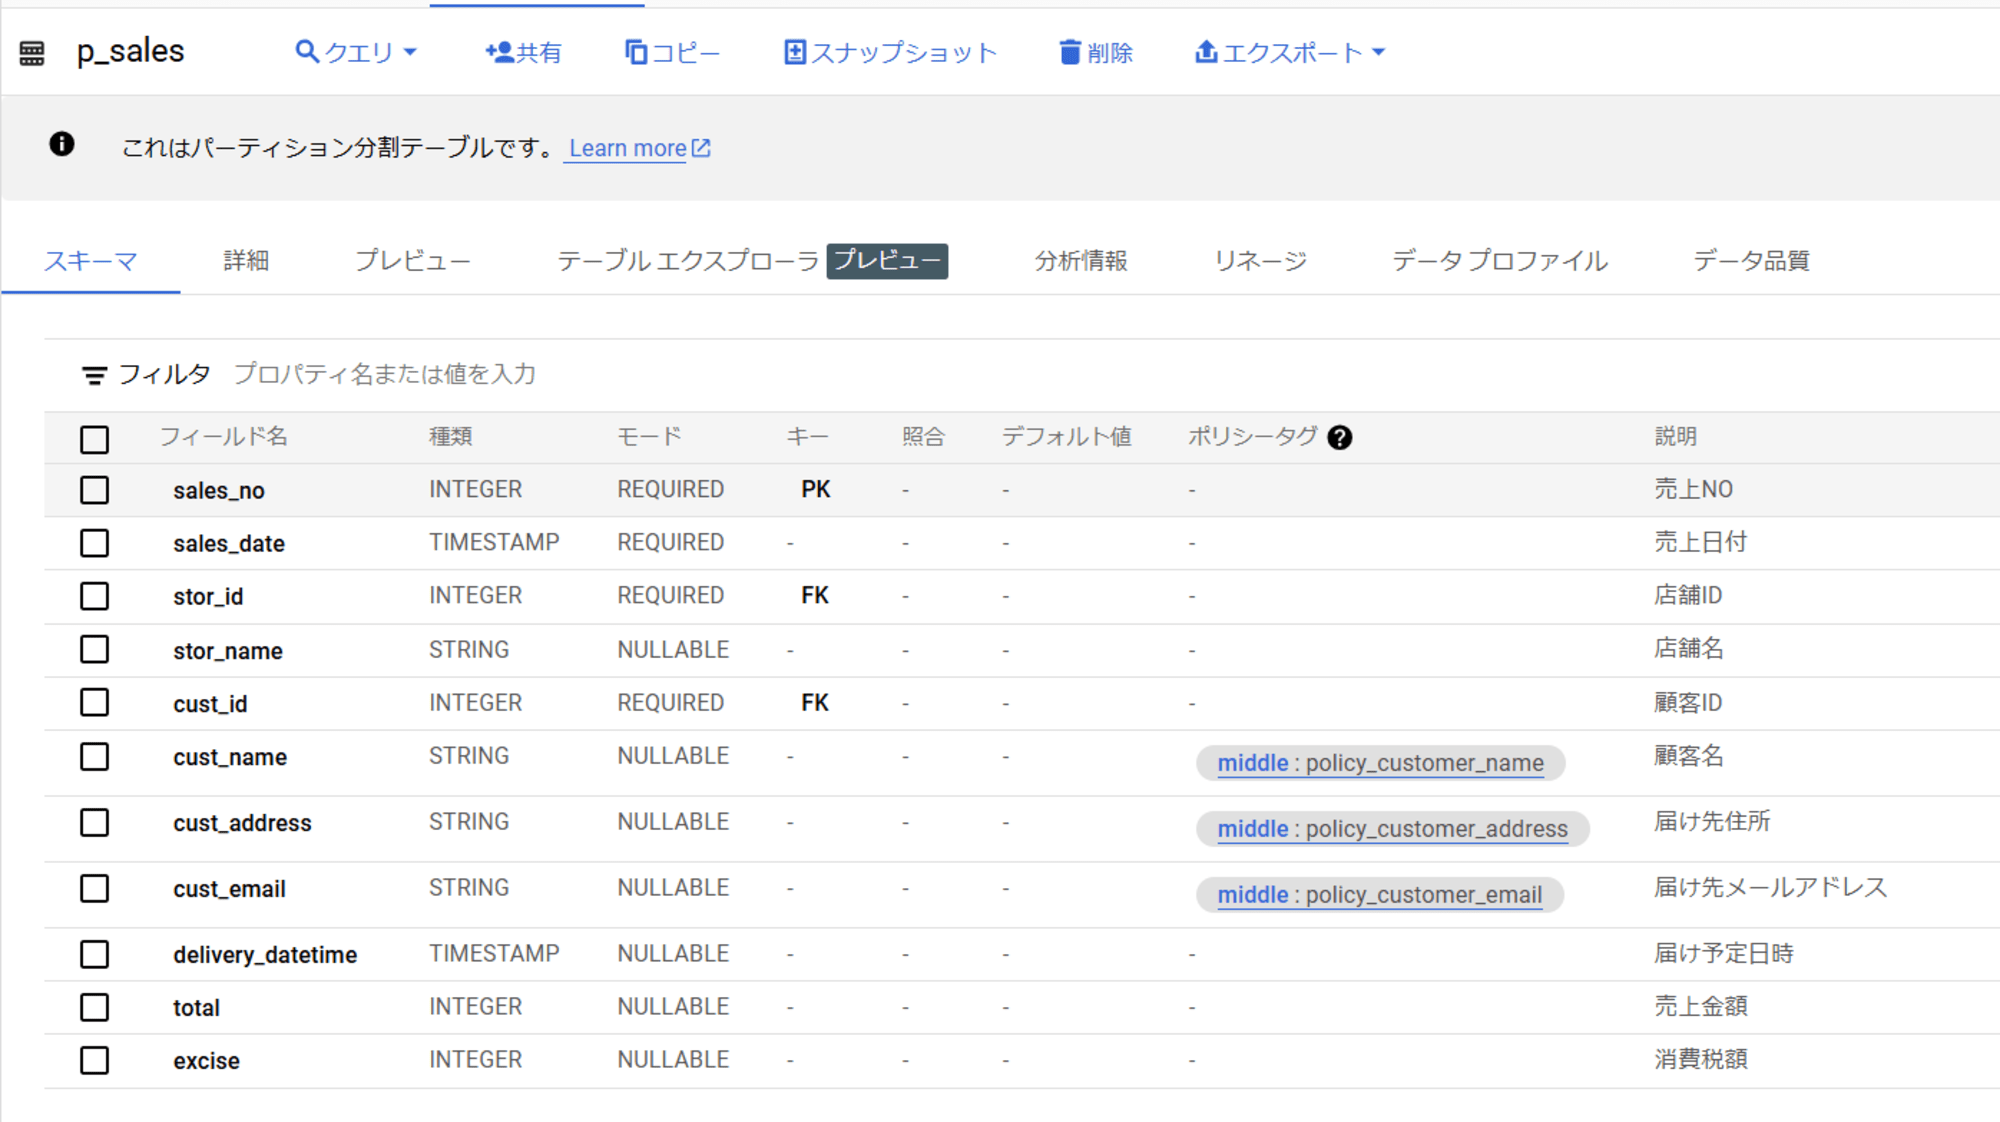Click the データプロファイル tab
Image resolution: width=2000 pixels, height=1122 pixels.
(x=1496, y=262)
